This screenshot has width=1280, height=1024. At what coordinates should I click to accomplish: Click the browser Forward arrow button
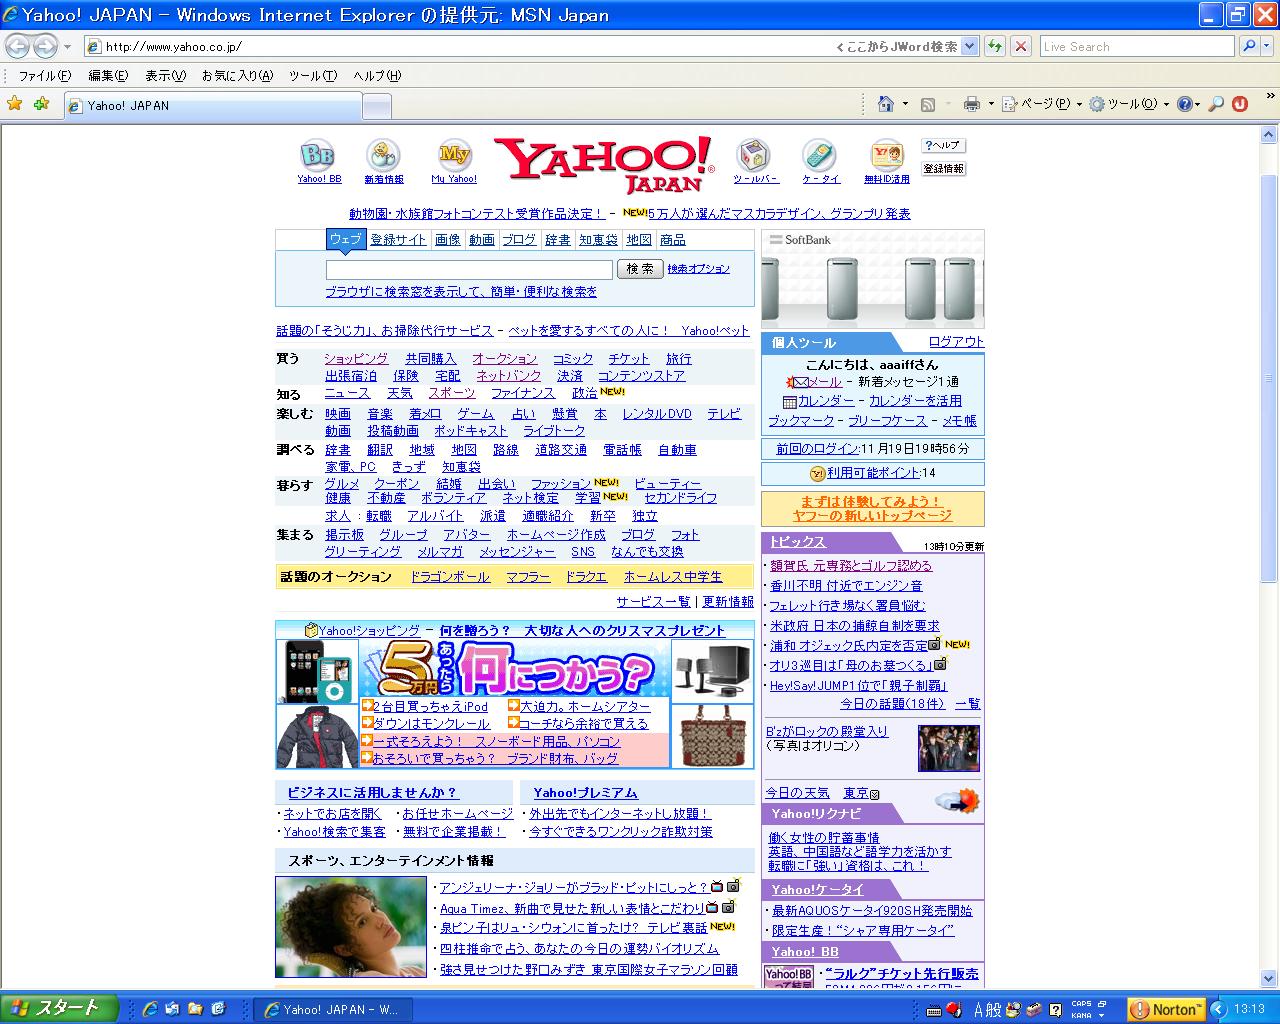[44, 46]
